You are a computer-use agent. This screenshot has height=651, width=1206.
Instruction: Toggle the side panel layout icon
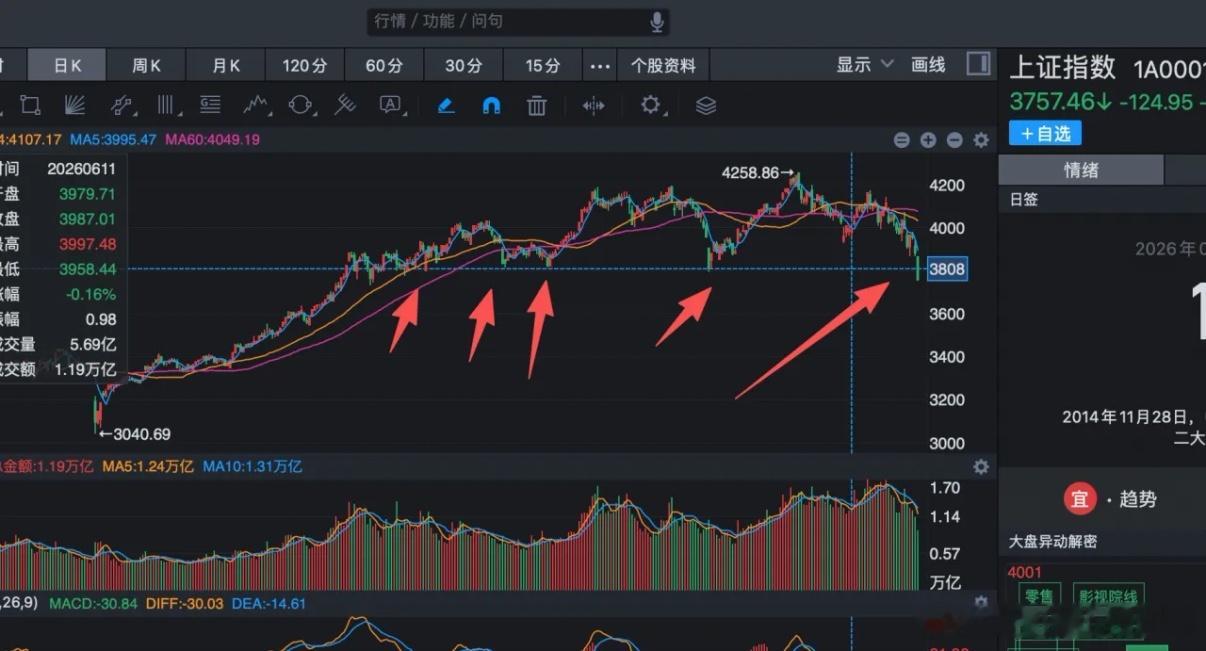click(978, 65)
